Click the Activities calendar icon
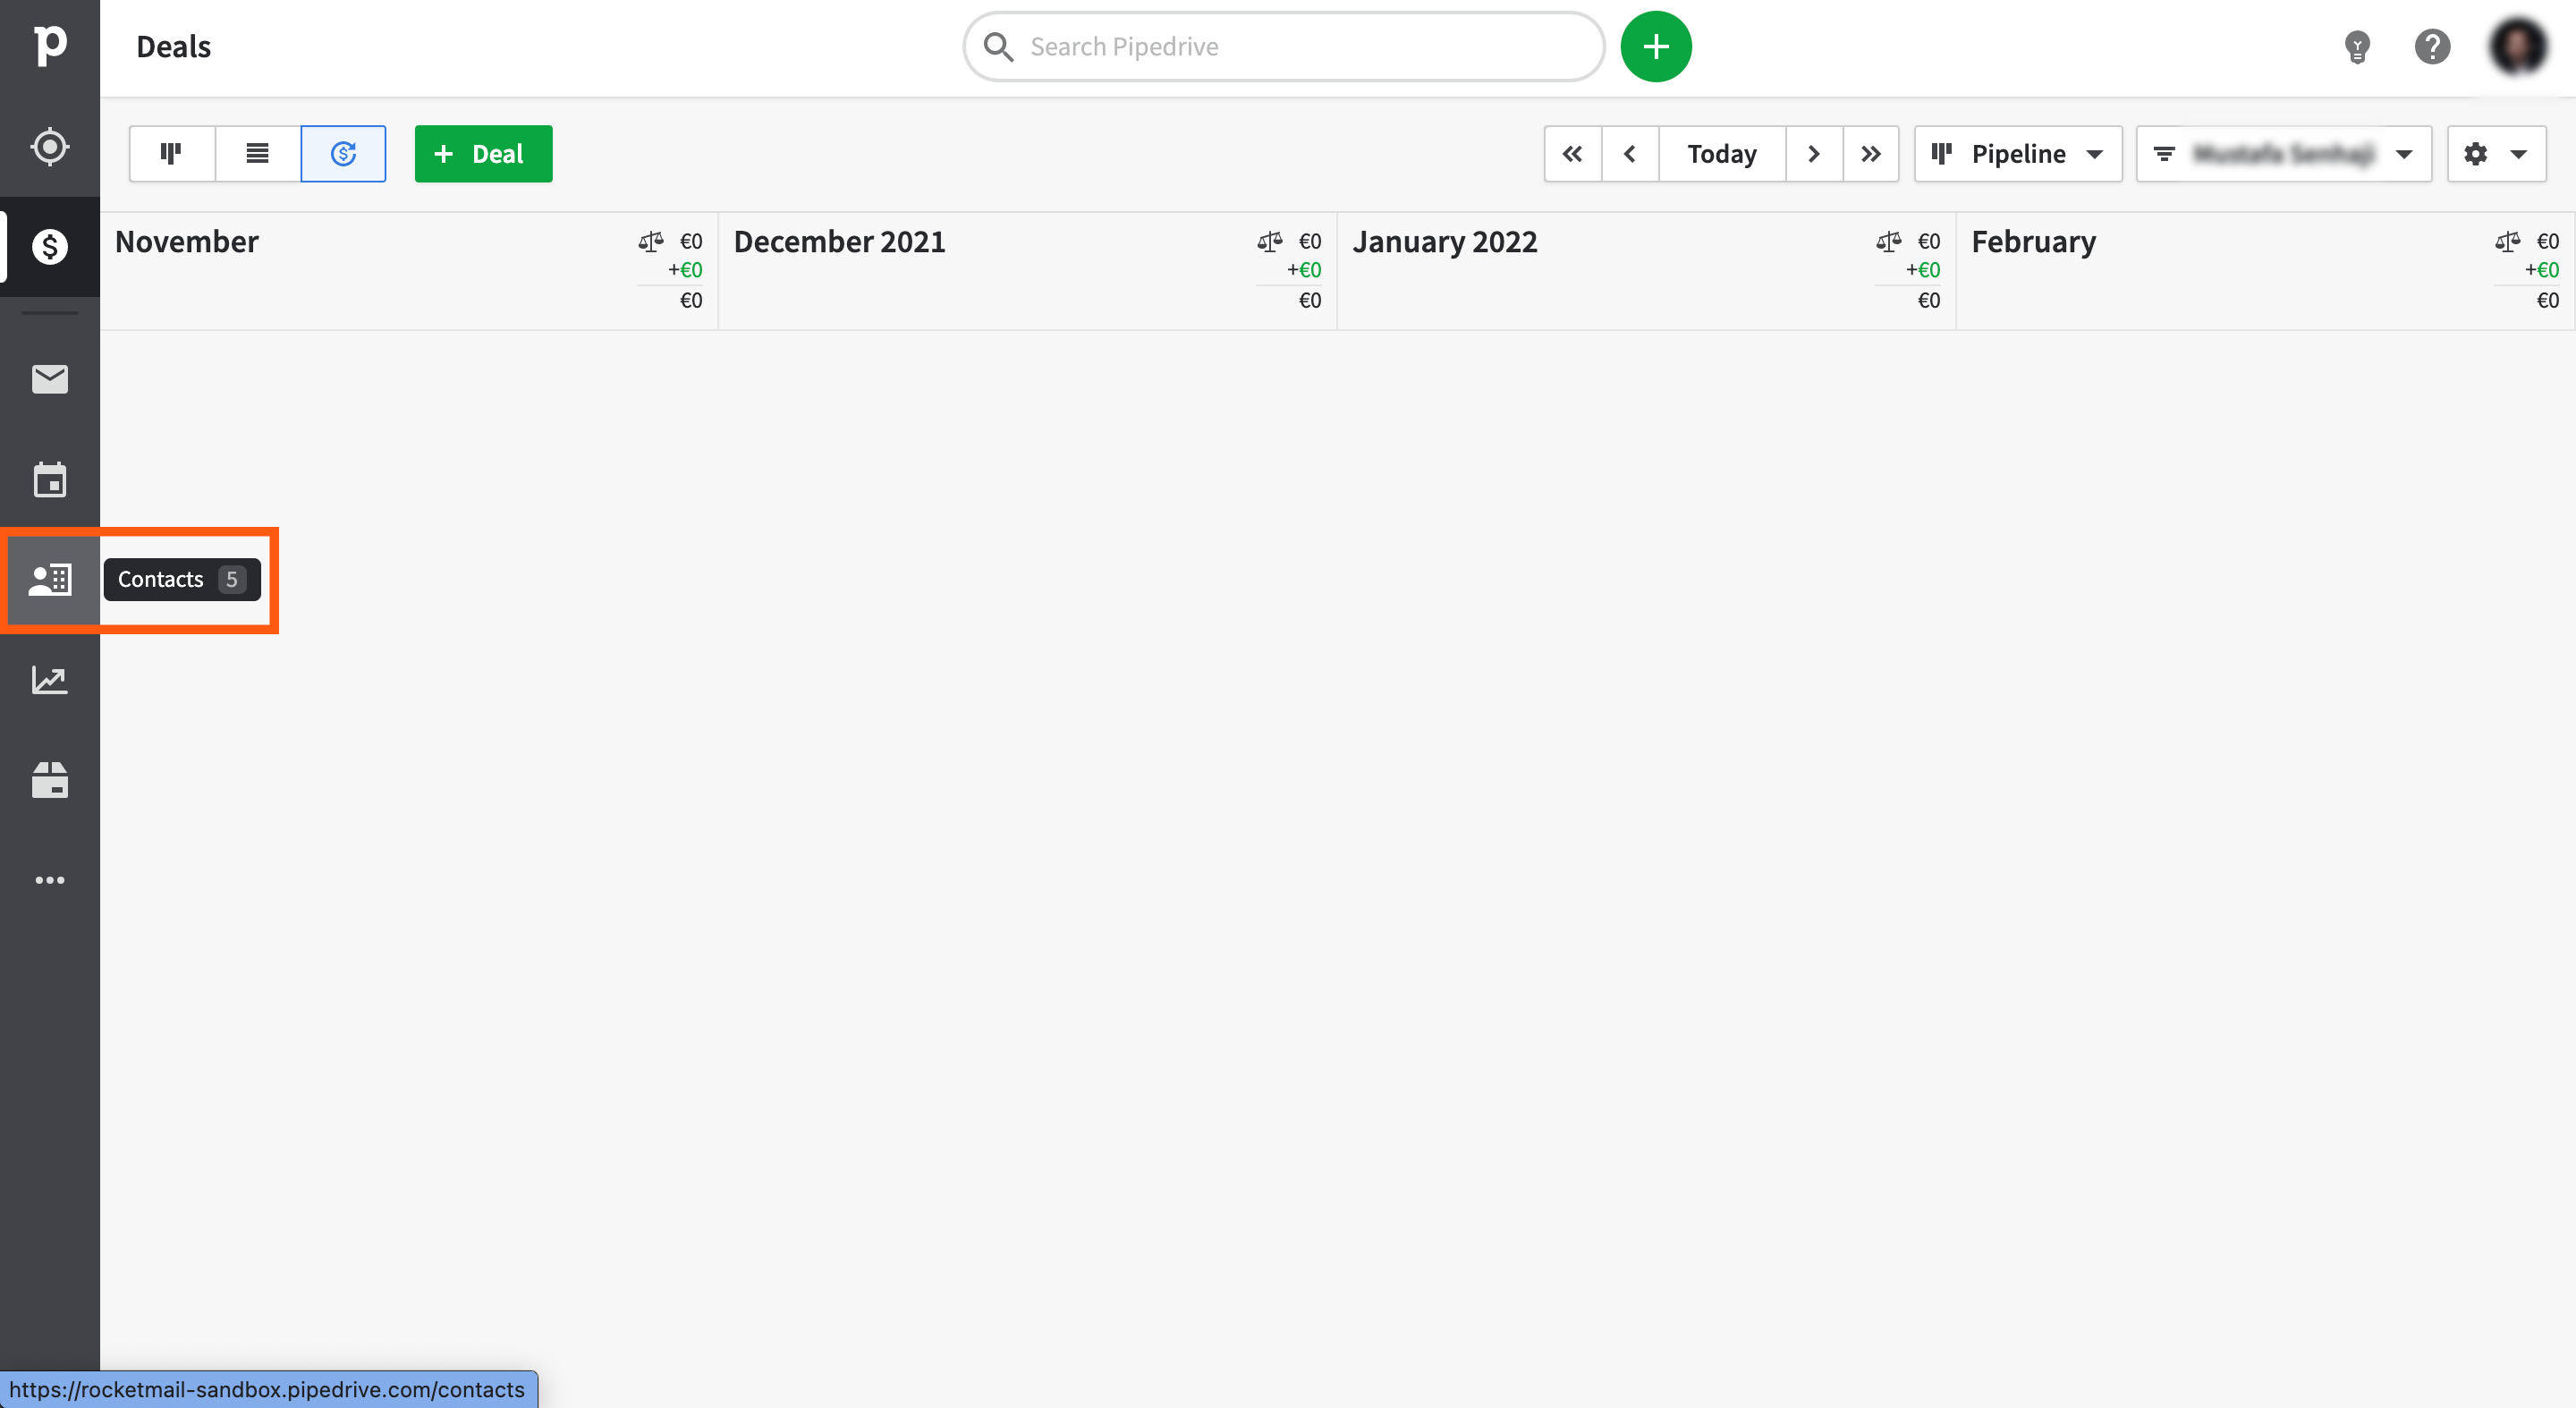 tap(48, 479)
